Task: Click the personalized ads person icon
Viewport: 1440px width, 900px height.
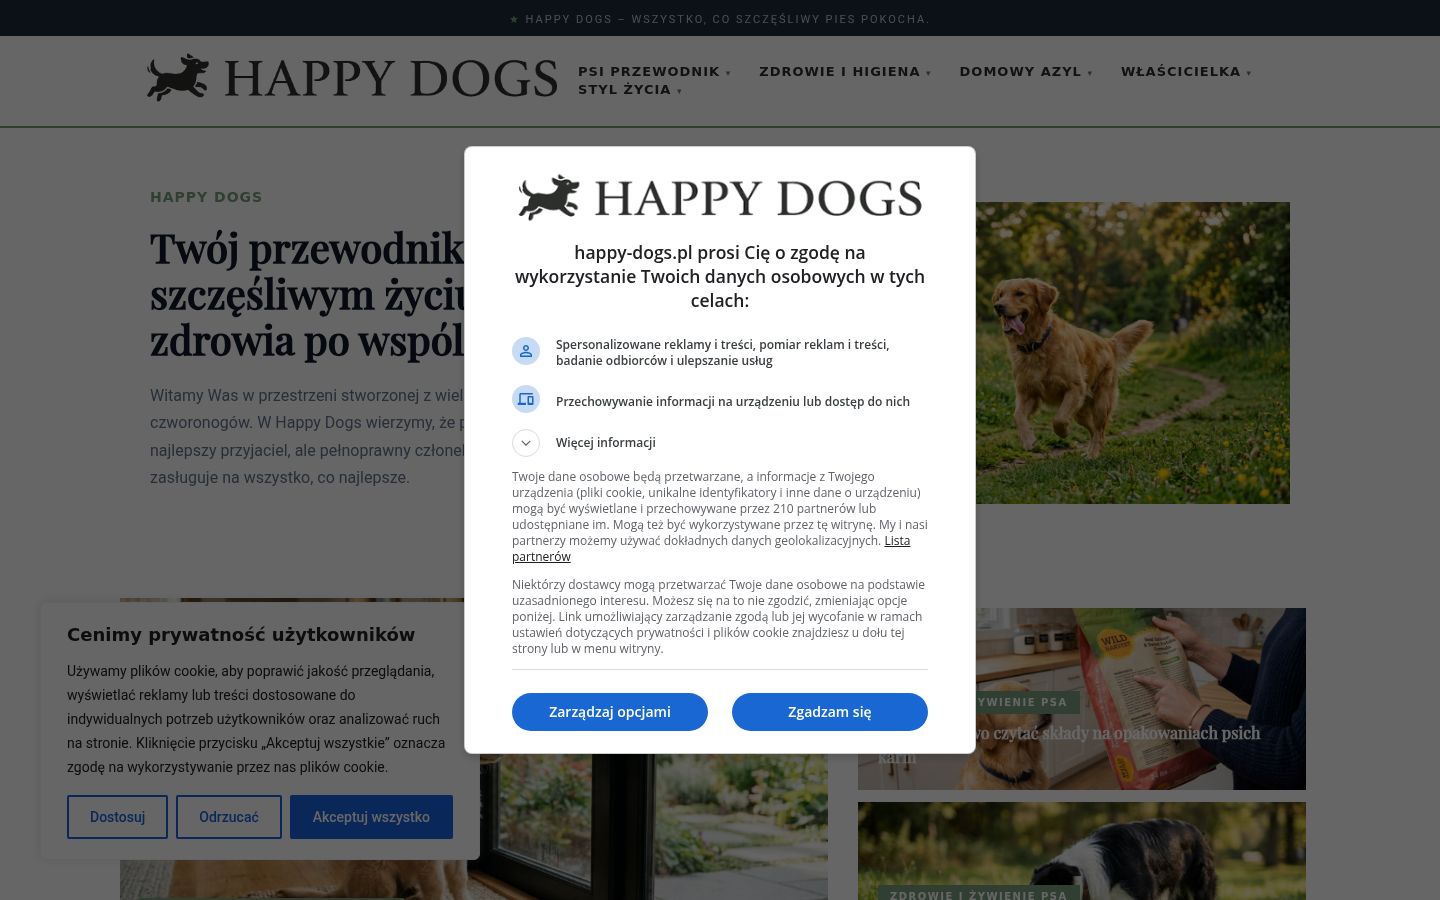Action: click(x=526, y=351)
